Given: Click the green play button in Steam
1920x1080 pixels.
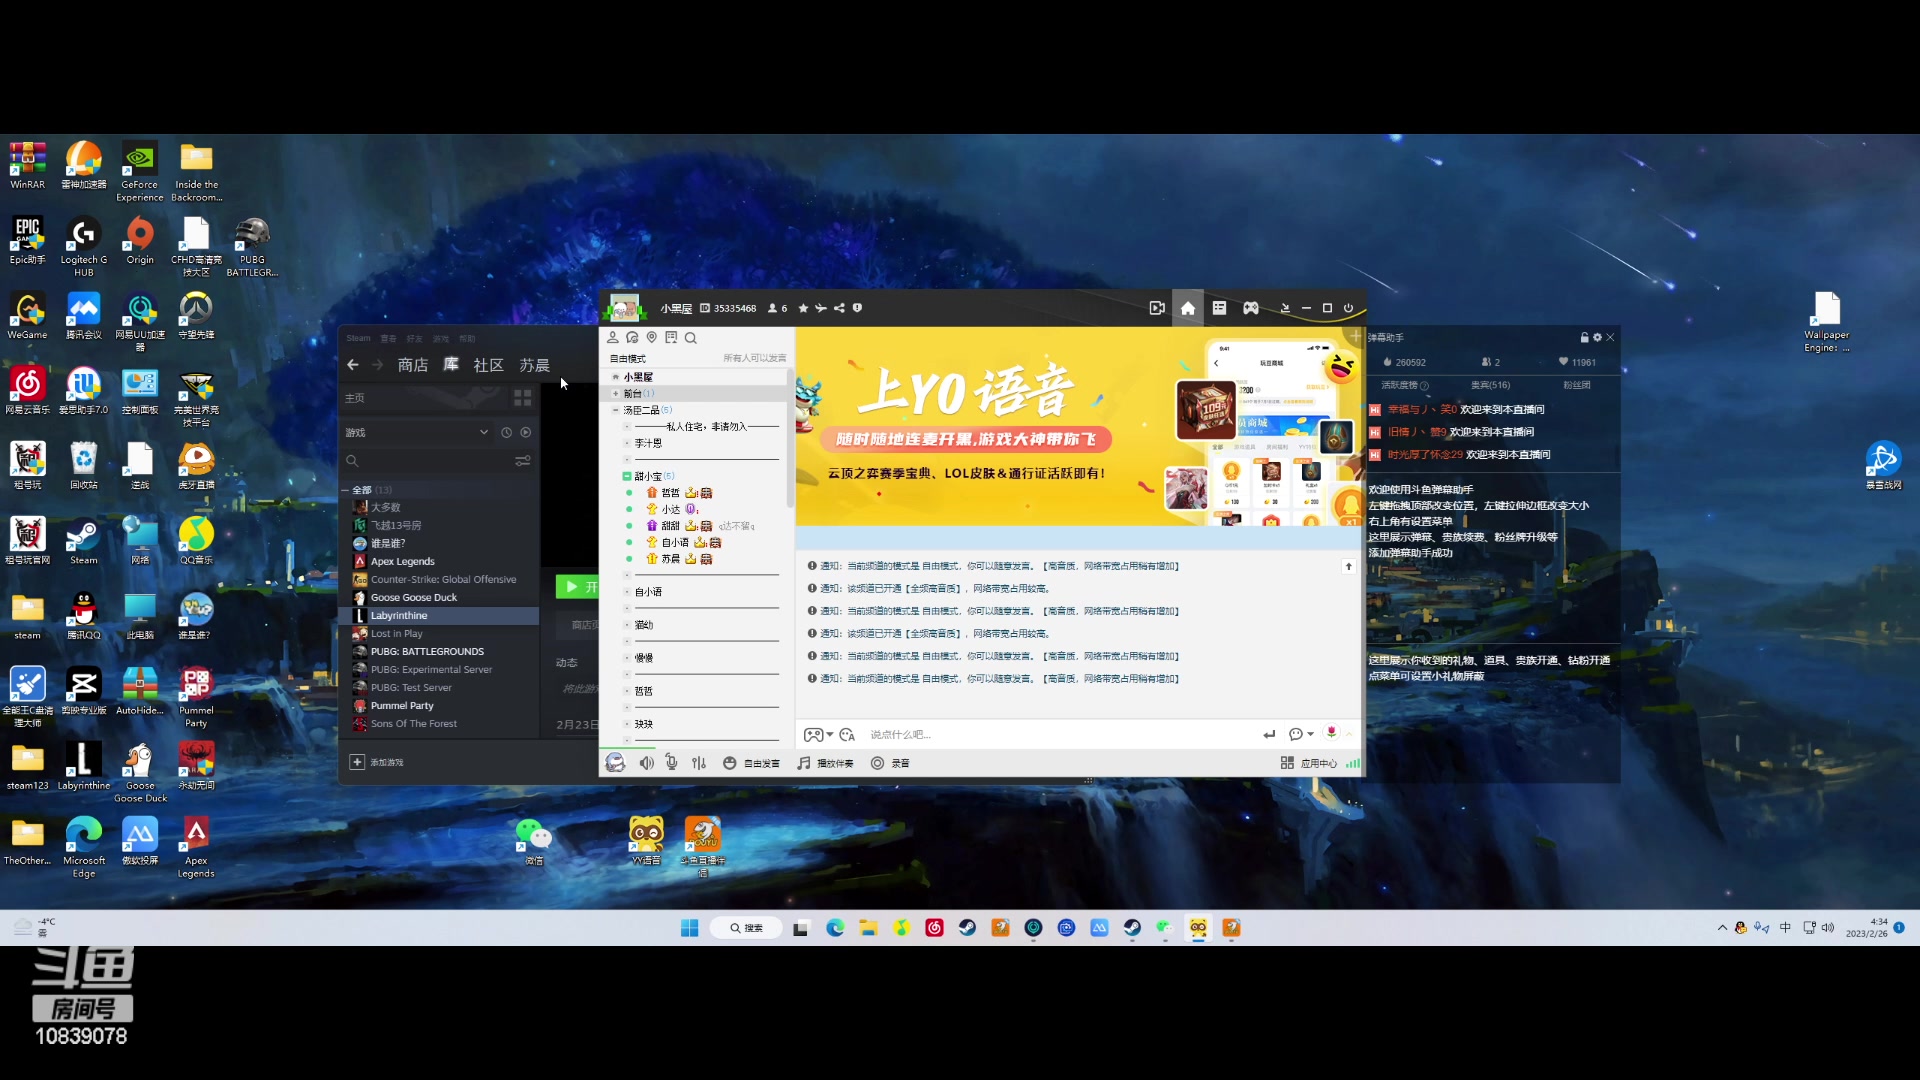Looking at the screenshot, I should pos(577,587).
